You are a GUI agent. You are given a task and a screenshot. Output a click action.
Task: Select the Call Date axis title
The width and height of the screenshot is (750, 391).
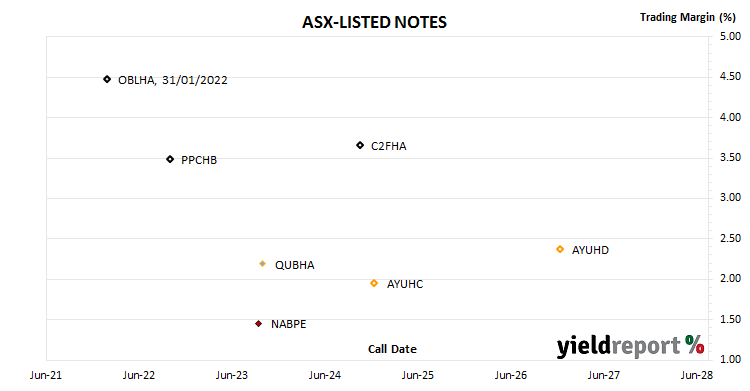point(392,349)
